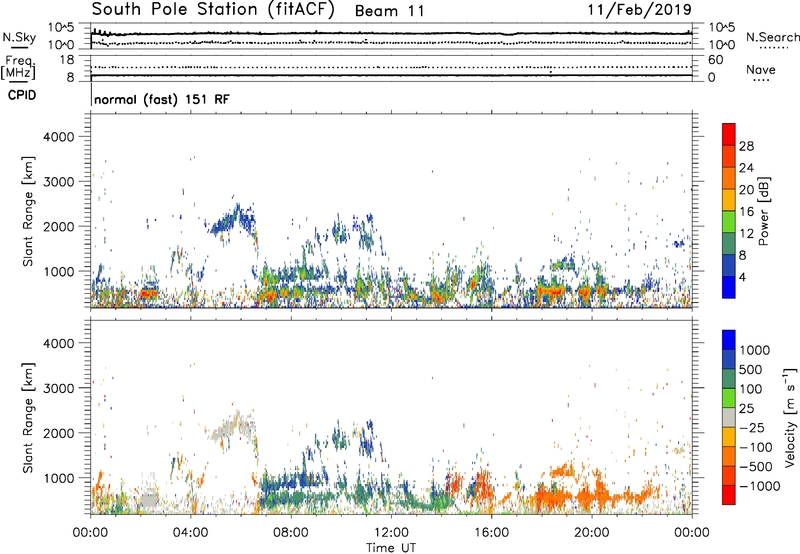The image size is (800, 554).
Task: Pick the light green 12–16 dB colorbar segment
Action: point(729,222)
